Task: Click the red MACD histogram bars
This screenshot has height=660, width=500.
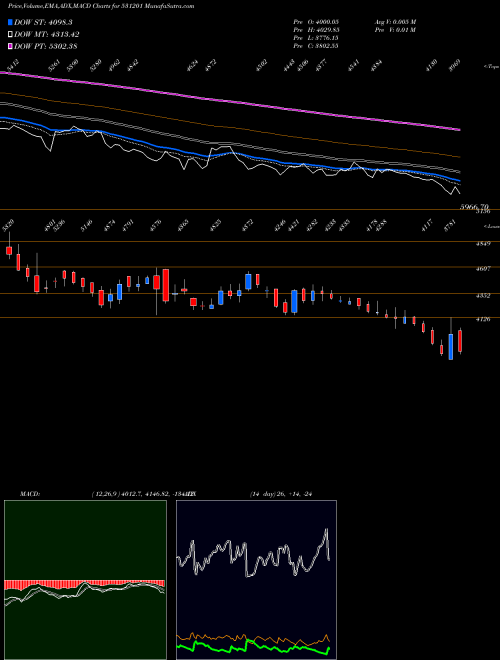Action: (84, 585)
